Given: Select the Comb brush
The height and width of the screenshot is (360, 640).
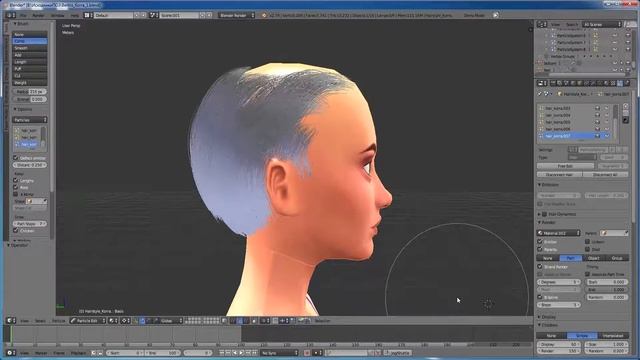Looking at the screenshot, I should 29,41.
